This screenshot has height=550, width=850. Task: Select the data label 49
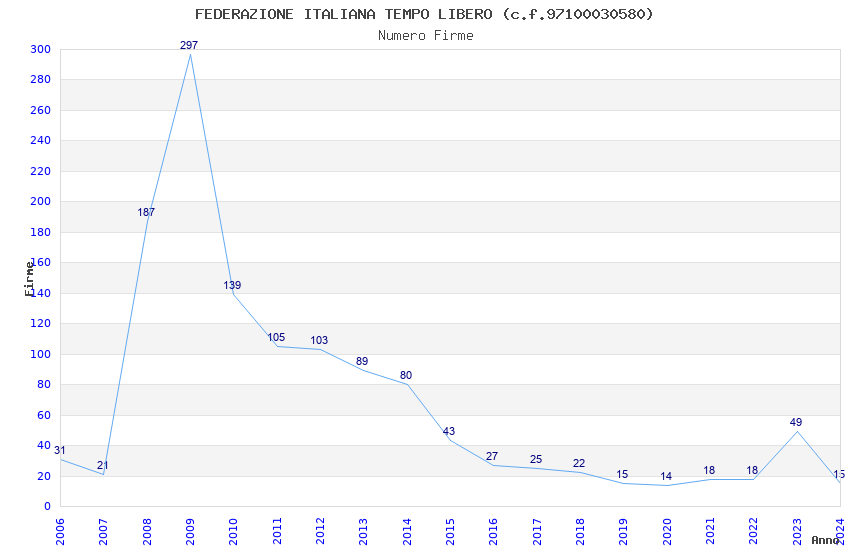tap(796, 422)
